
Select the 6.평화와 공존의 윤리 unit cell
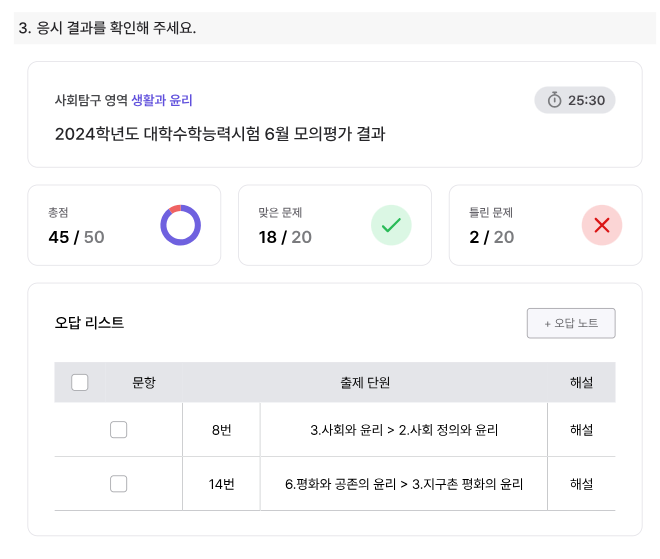404,484
